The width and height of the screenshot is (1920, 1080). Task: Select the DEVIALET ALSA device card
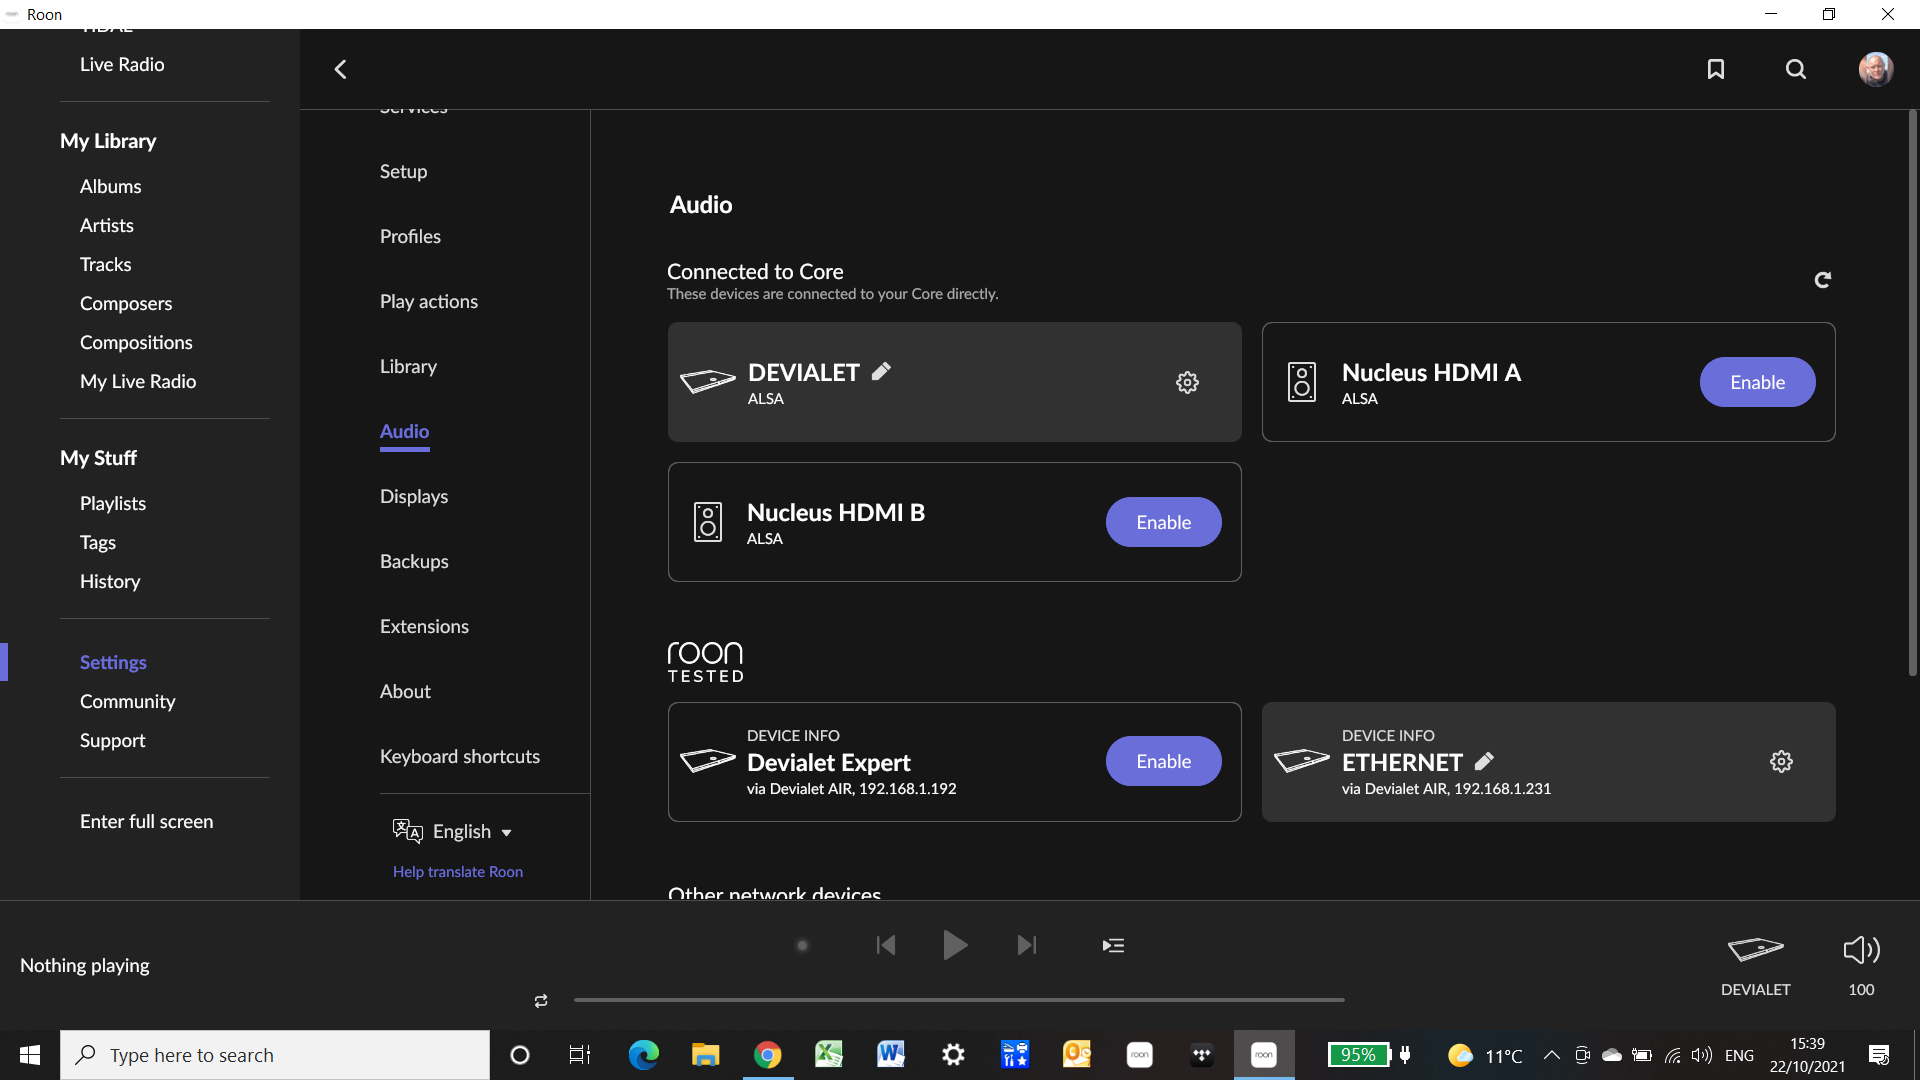click(x=954, y=382)
